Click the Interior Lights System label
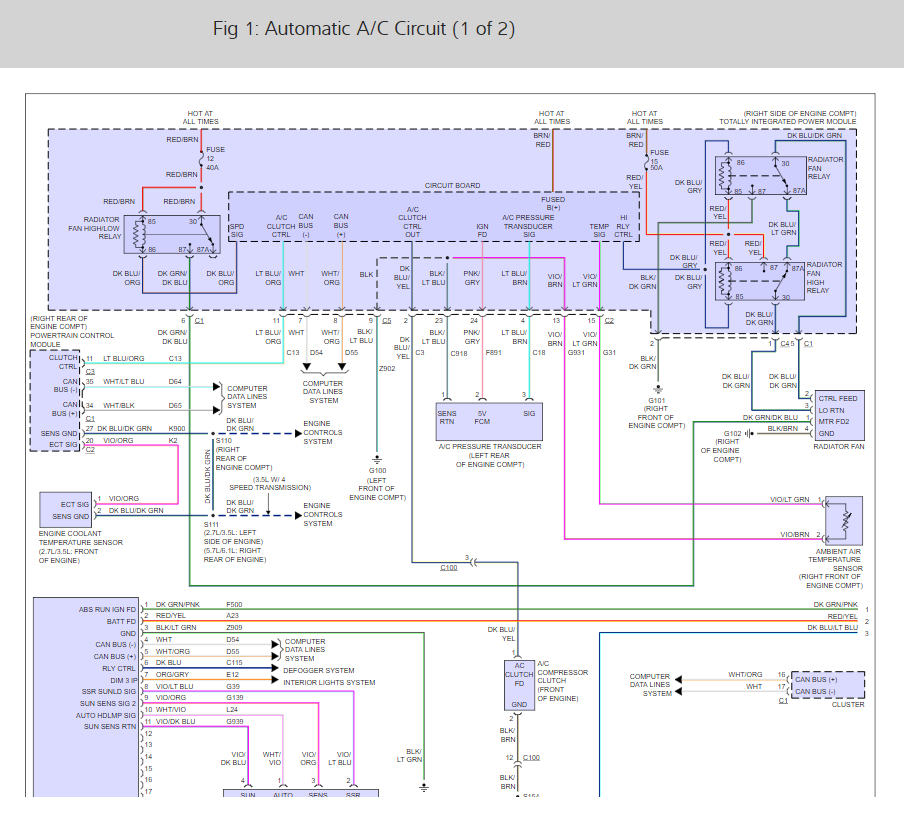The image size is (904, 821). coord(329,683)
